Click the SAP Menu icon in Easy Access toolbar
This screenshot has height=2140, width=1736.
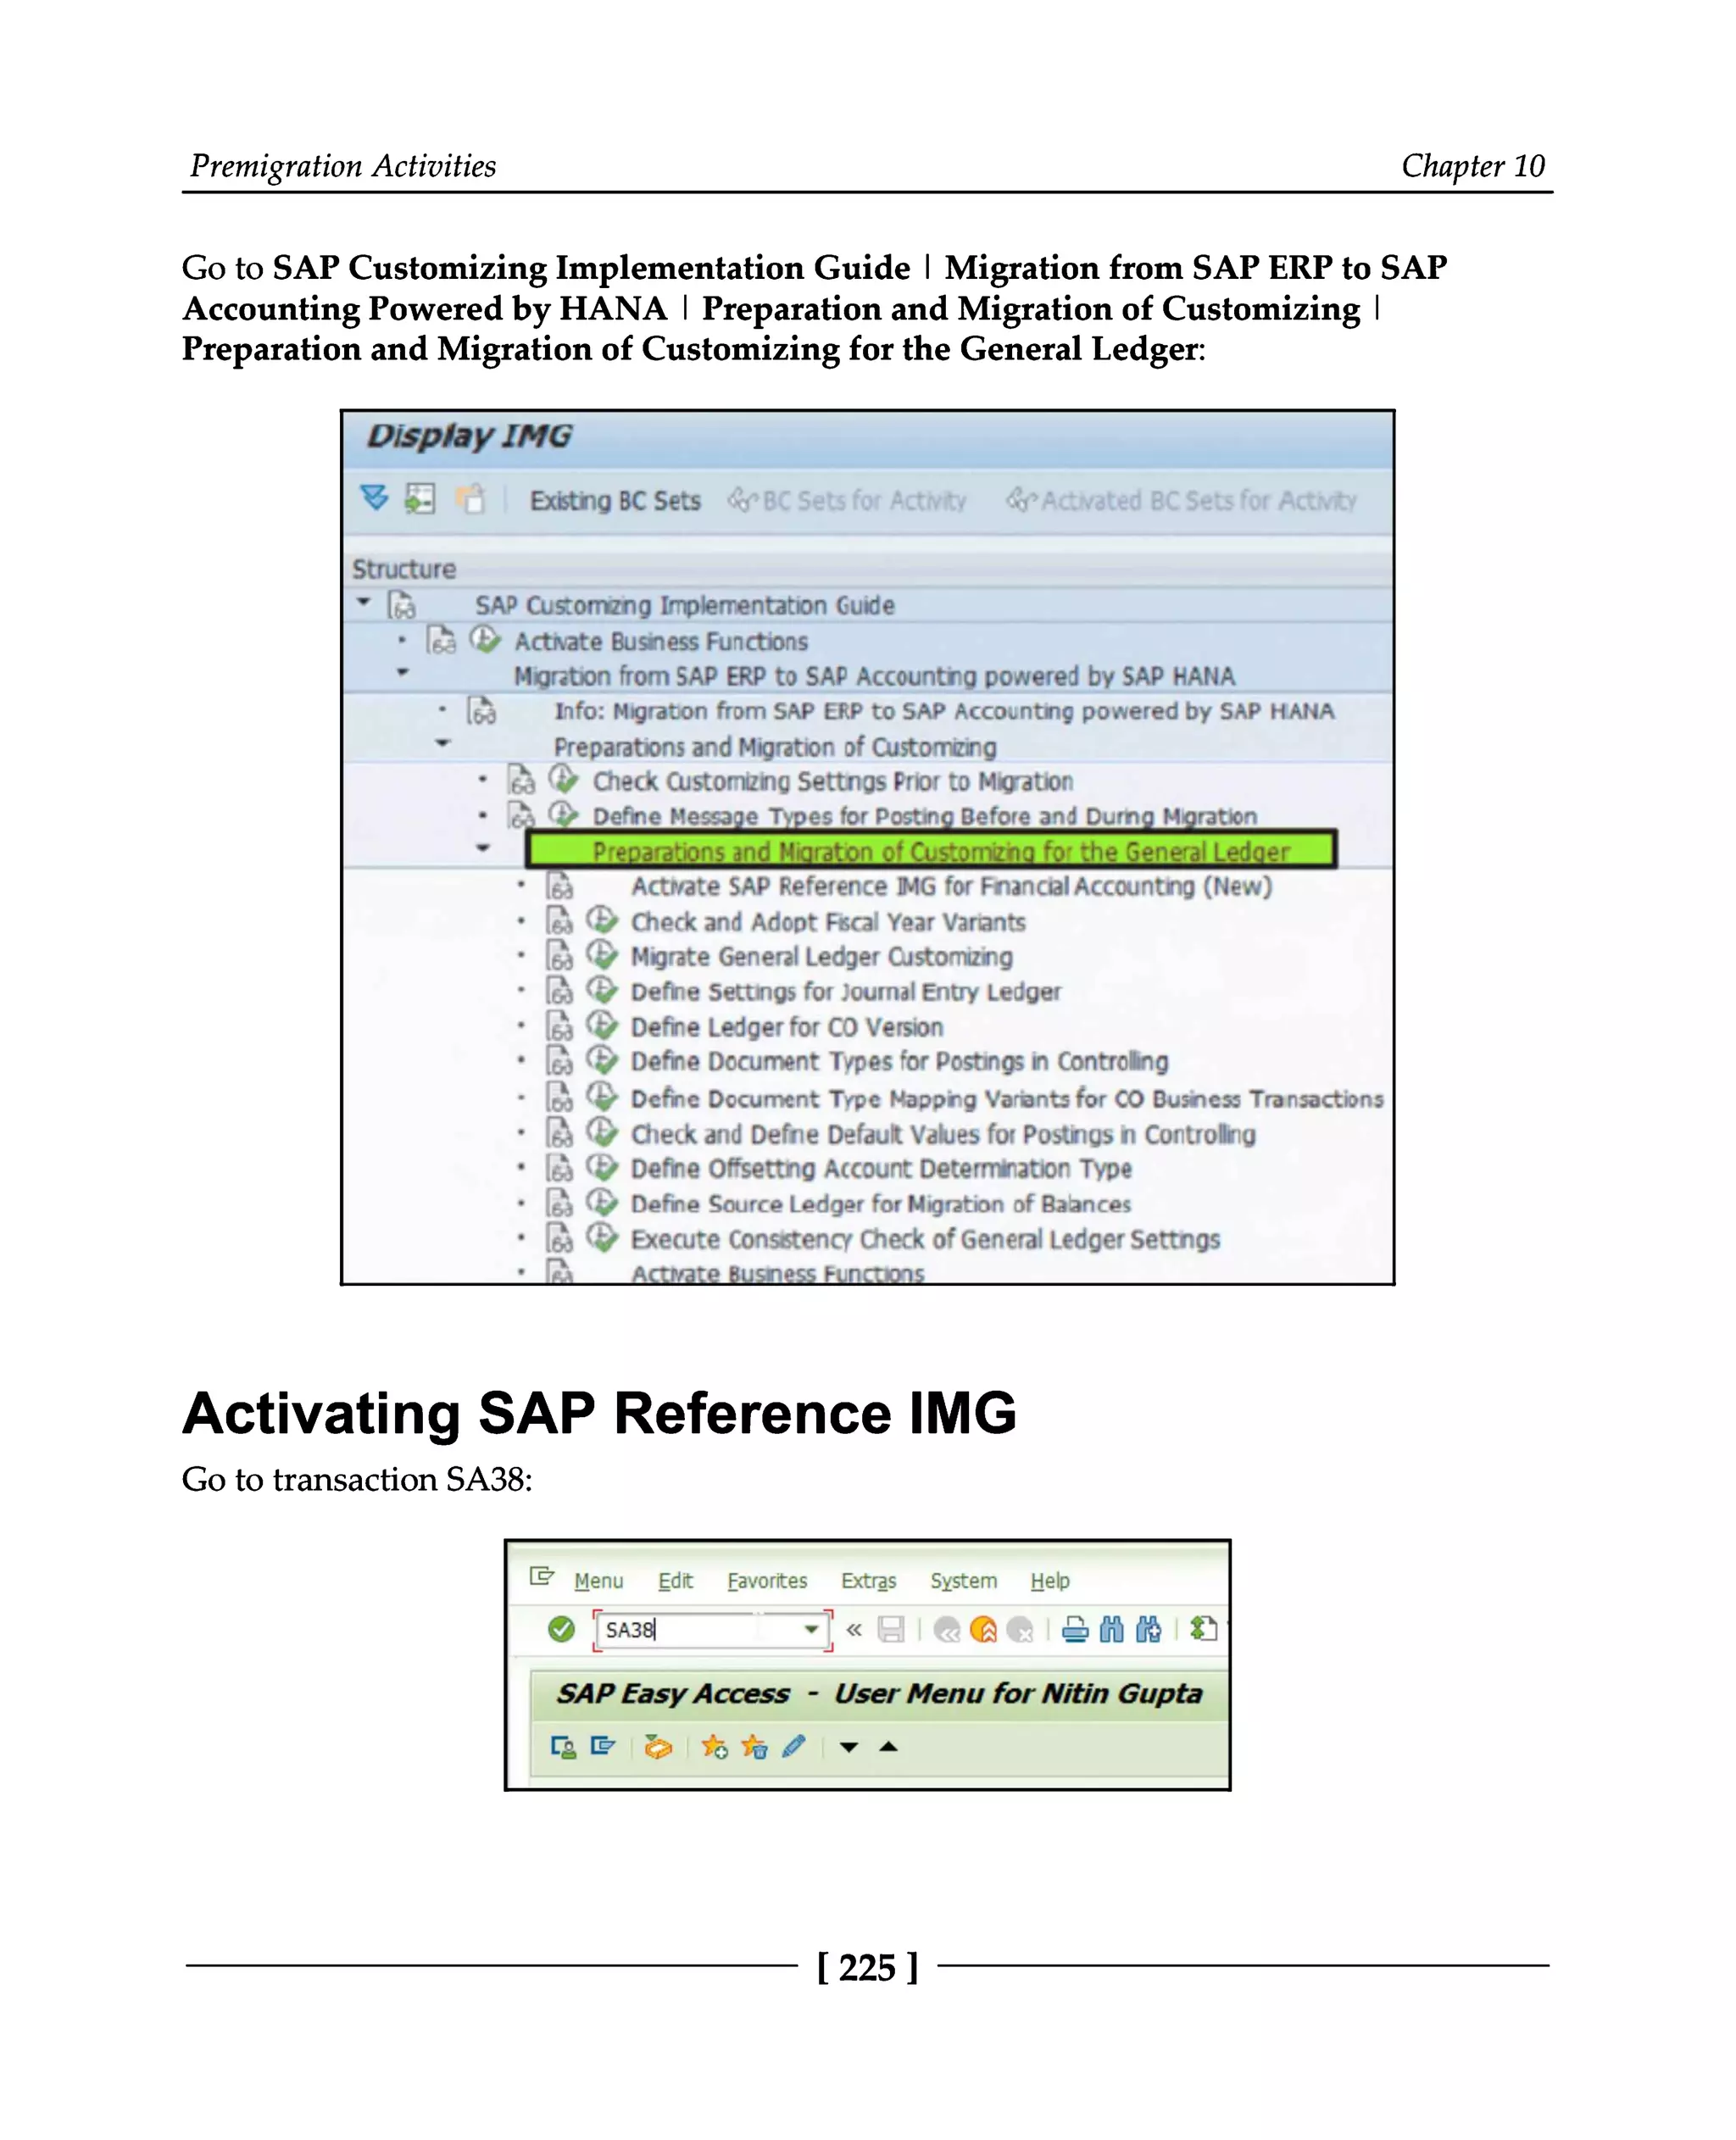click(x=603, y=1746)
